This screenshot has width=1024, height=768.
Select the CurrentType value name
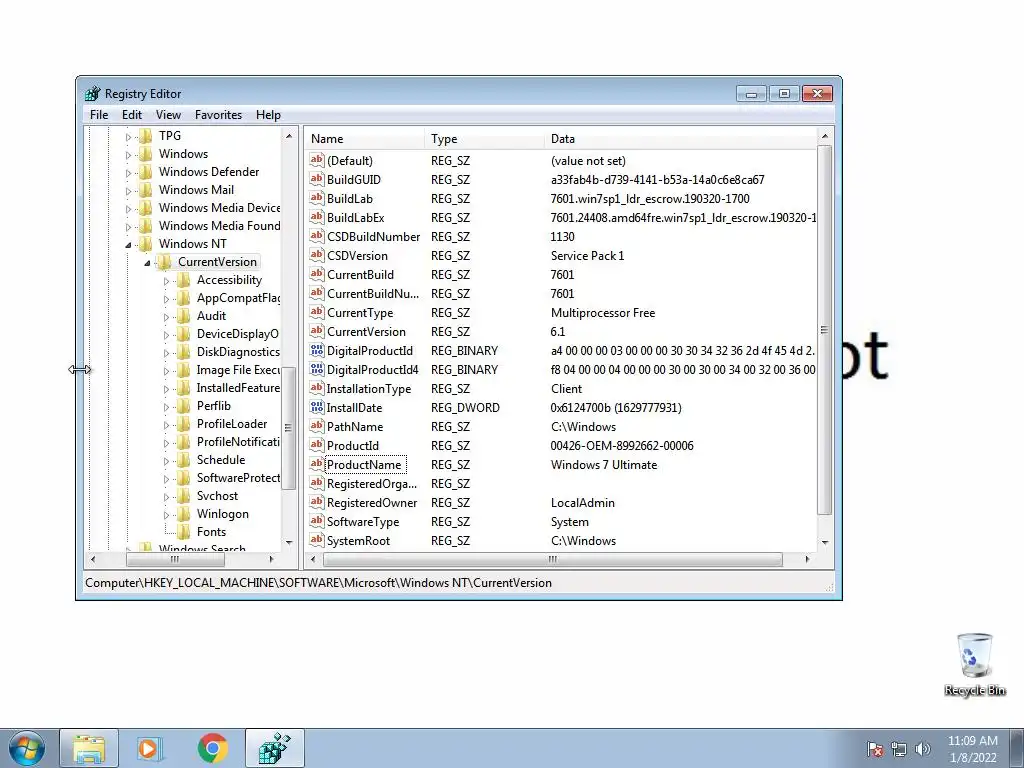pos(360,312)
